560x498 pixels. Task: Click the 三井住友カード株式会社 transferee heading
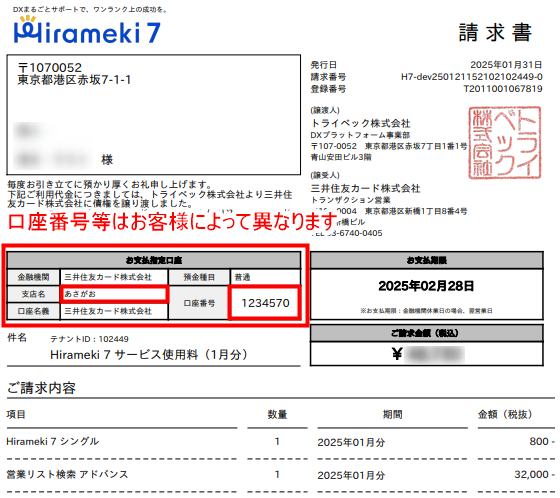(x=365, y=188)
